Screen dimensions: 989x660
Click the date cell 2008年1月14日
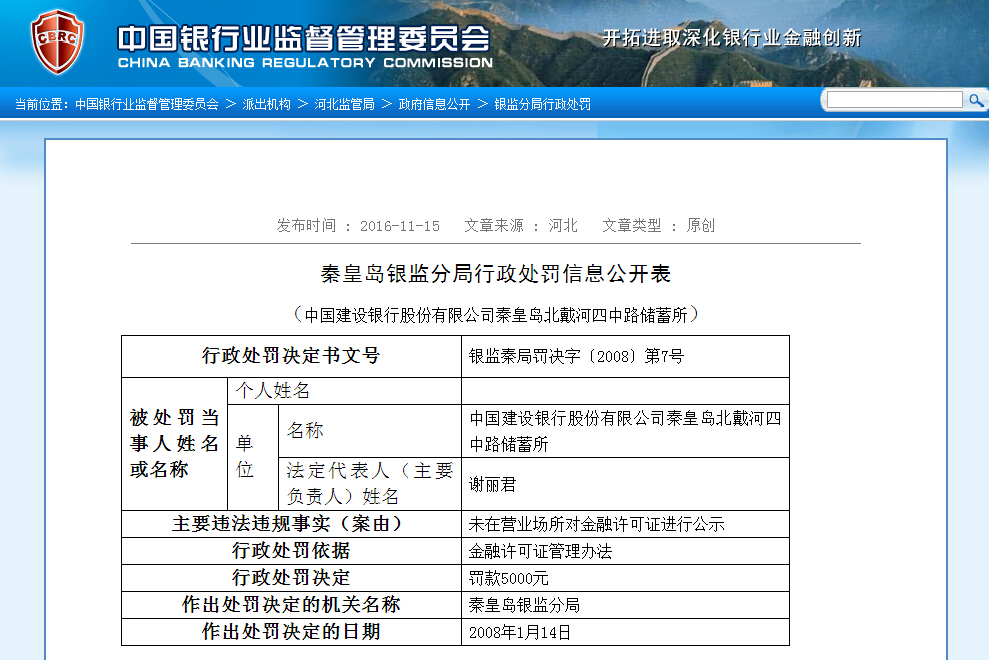[626, 632]
